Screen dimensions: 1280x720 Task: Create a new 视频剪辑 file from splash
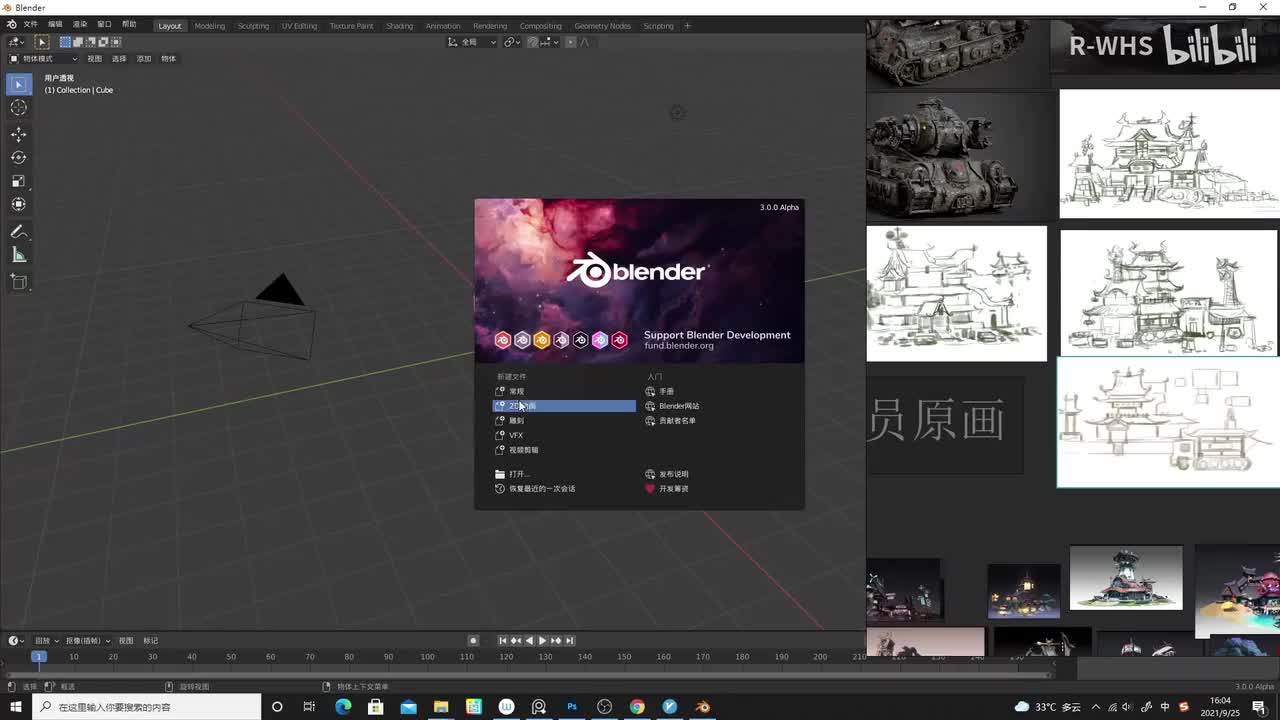click(x=564, y=450)
